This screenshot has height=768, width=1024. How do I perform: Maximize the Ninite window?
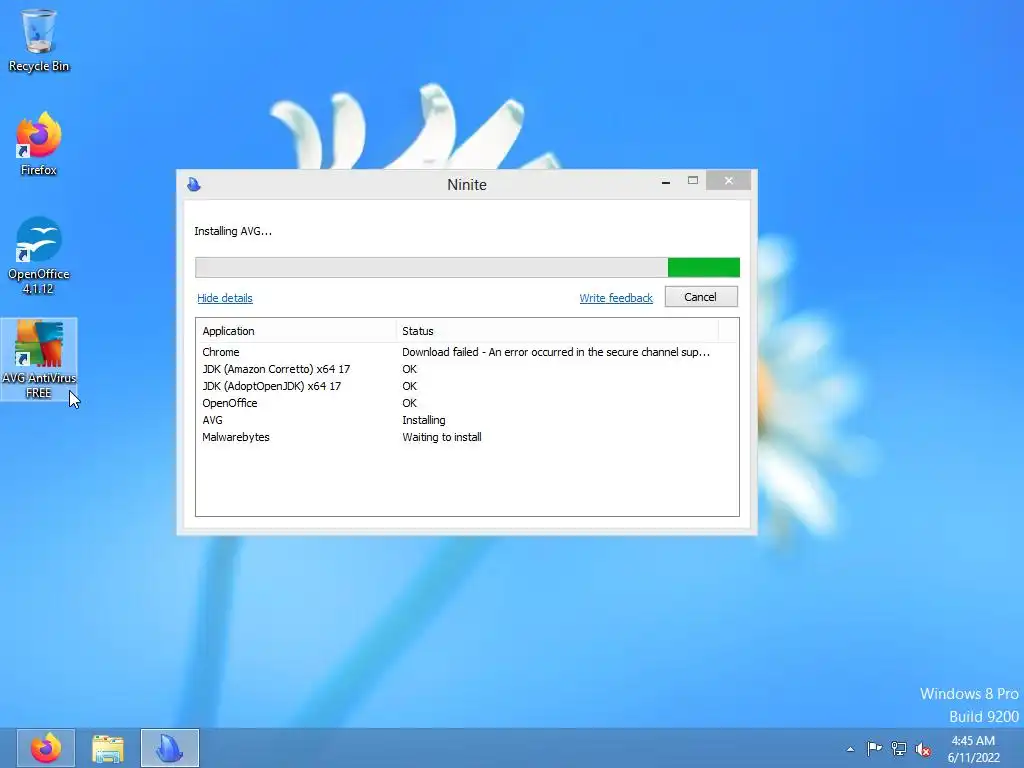[x=693, y=181]
